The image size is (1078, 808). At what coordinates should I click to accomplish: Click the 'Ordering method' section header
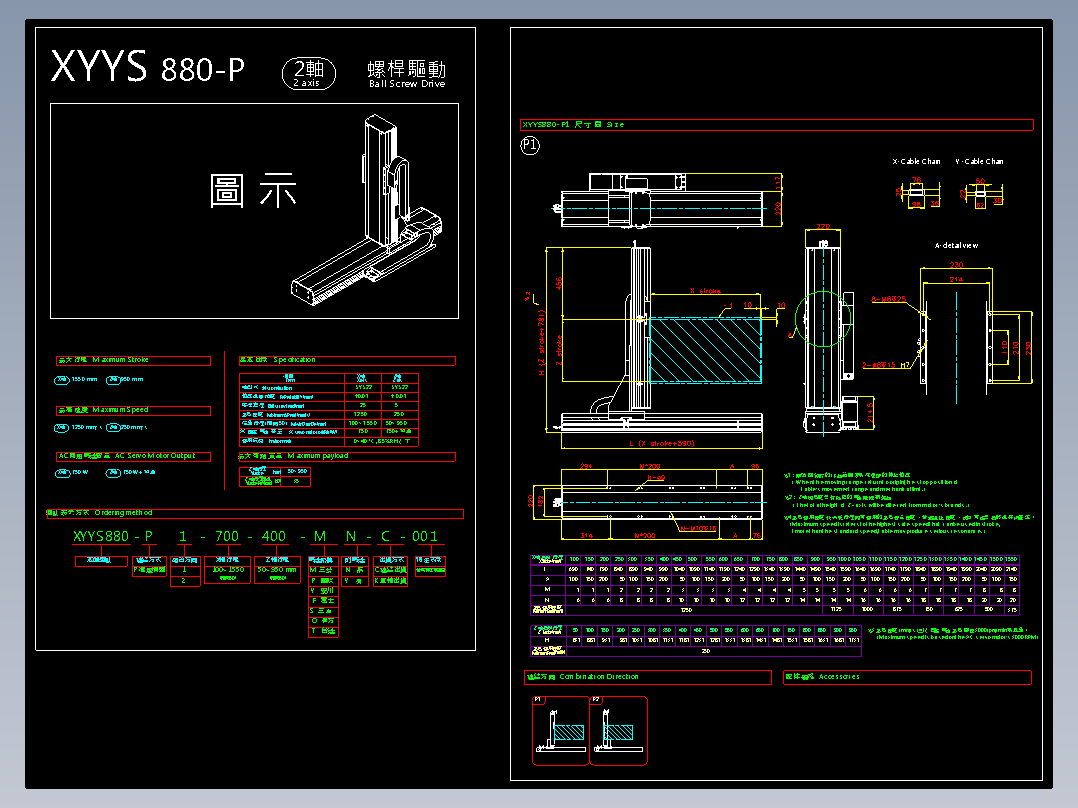point(255,514)
